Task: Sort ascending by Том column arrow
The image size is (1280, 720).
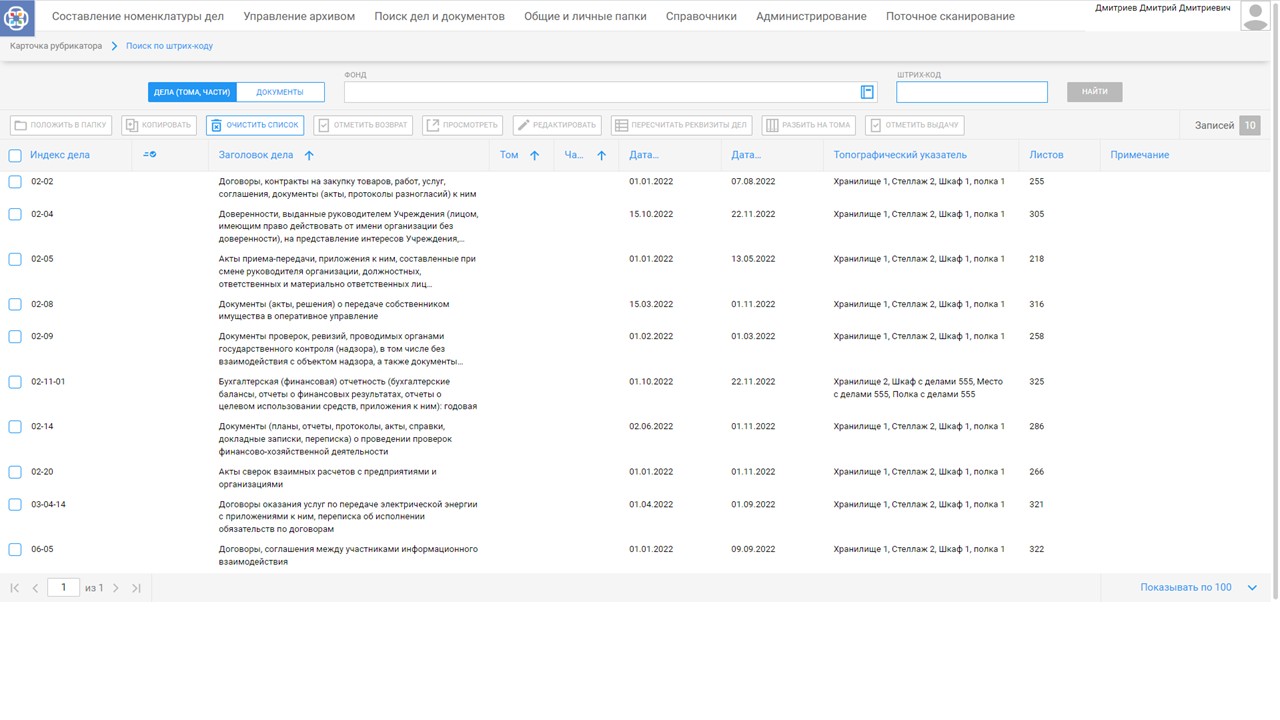Action: [534, 156]
